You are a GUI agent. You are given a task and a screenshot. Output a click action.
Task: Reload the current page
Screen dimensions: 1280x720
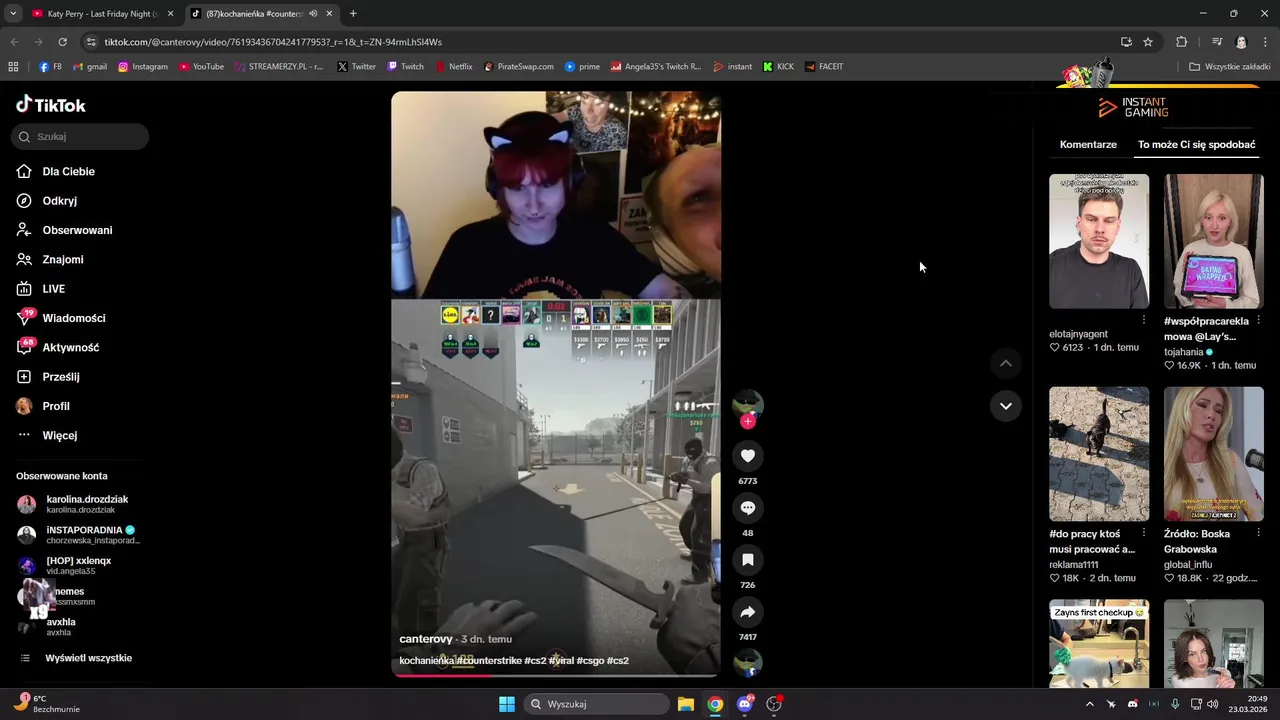pyautogui.click(x=62, y=42)
